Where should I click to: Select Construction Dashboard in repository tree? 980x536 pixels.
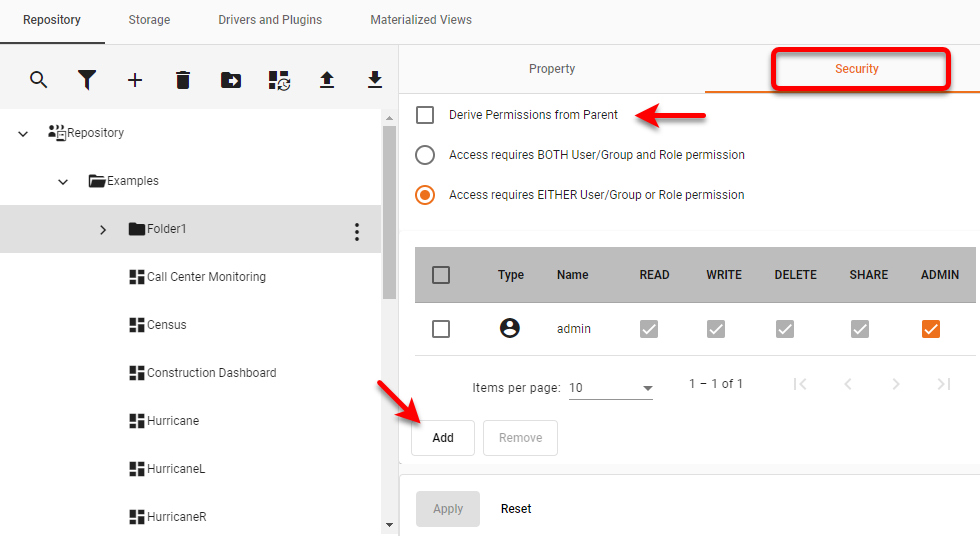point(211,373)
